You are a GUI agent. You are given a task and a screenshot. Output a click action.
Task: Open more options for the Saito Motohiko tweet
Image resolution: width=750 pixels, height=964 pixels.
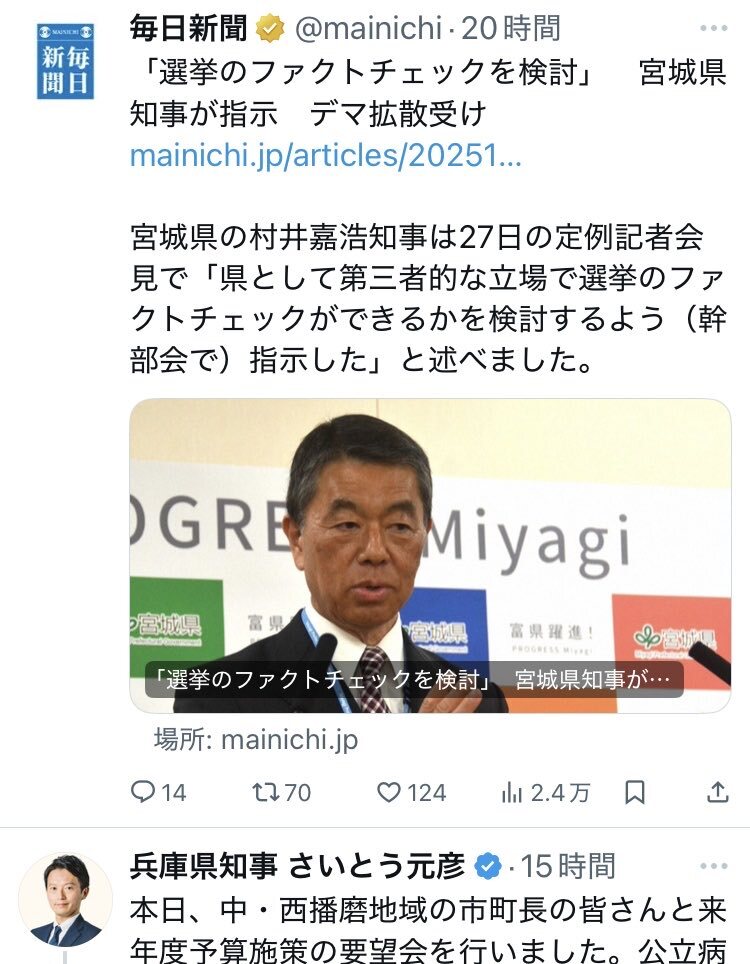(x=714, y=866)
